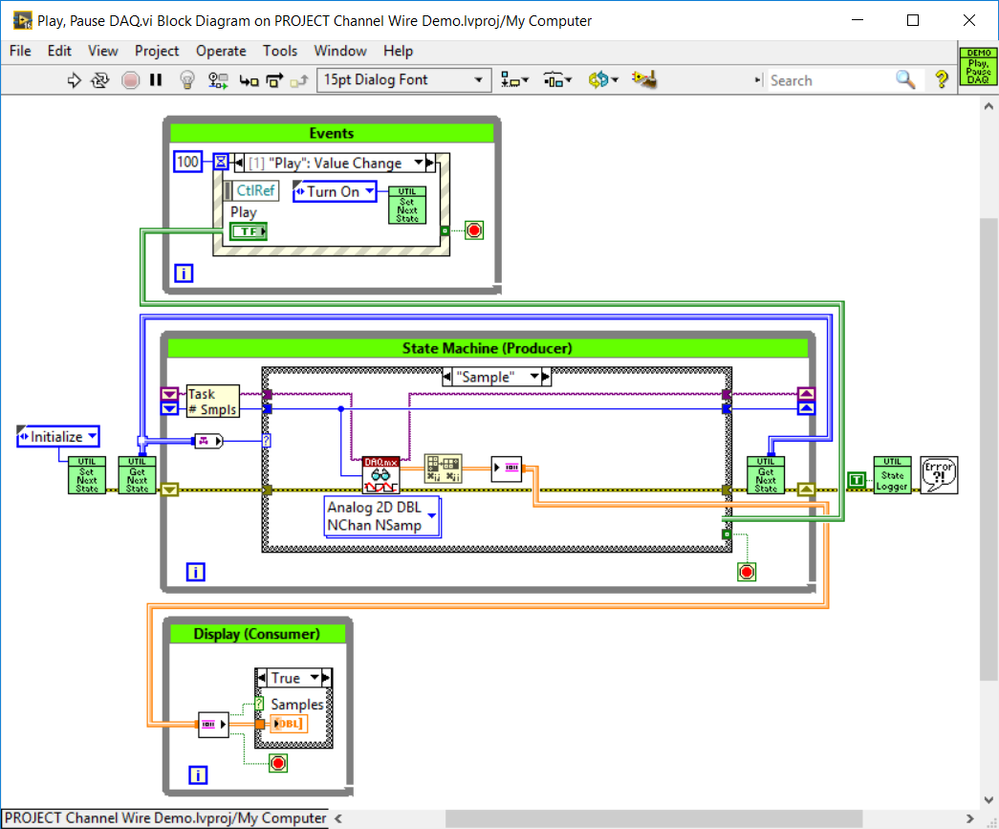Click the Context Help question mark
This screenshot has height=829, width=999.
click(941, 80)
